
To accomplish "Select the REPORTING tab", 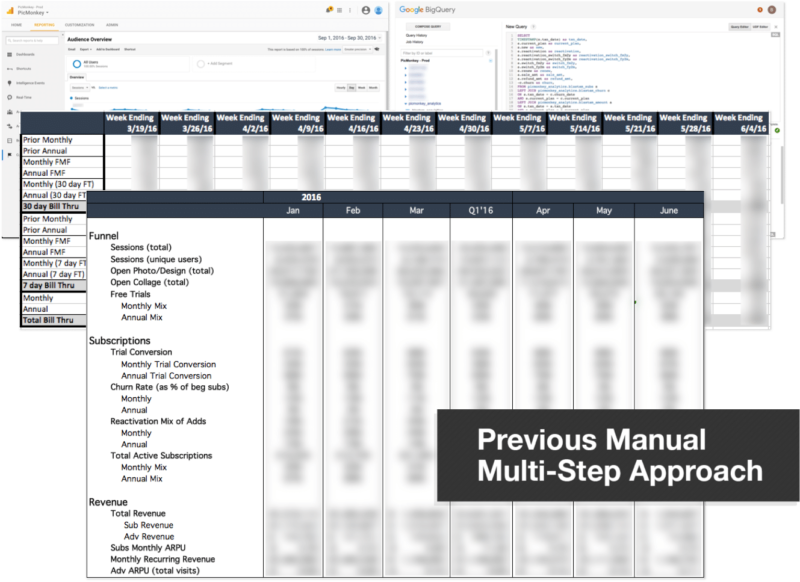I will [44, 24].
